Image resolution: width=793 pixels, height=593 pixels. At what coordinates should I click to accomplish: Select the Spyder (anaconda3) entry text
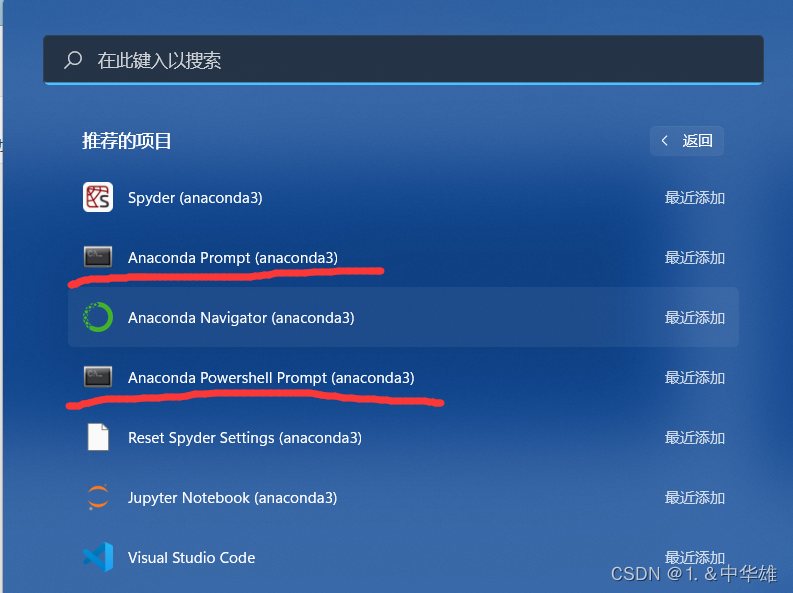click(x=195, y=198)
